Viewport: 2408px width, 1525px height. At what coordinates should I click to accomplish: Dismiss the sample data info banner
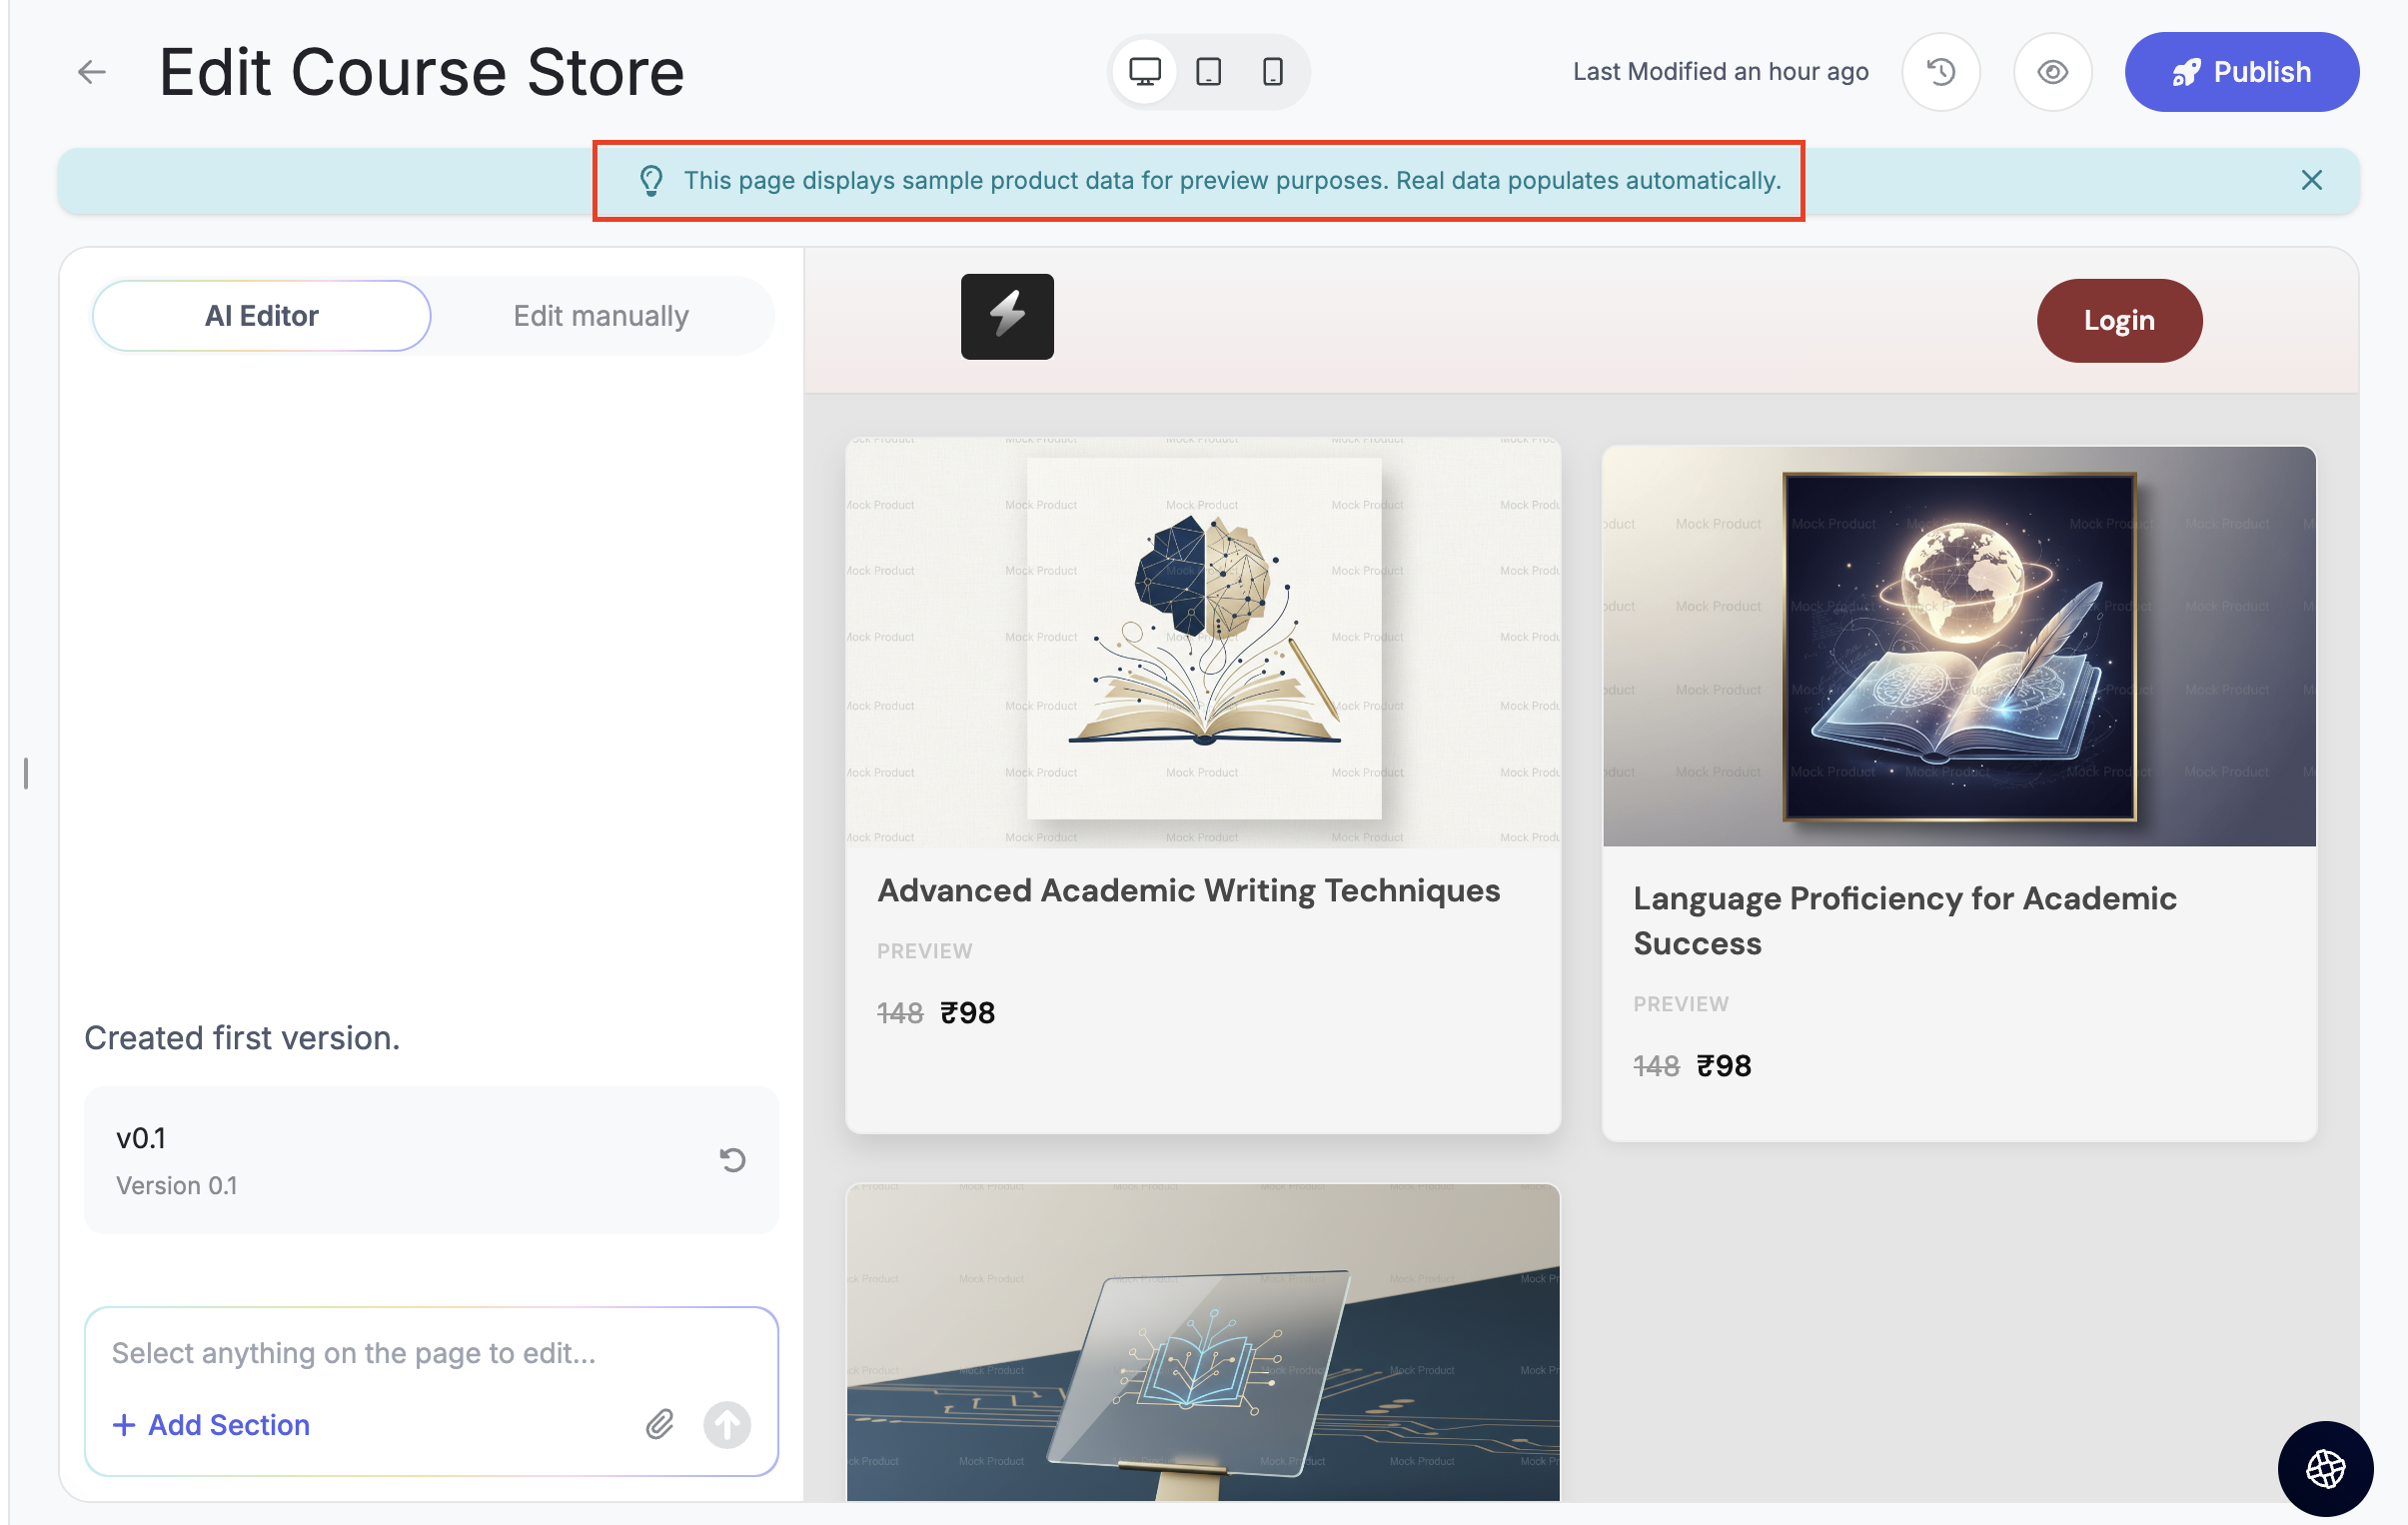pyautogui.click(x=2311, y=180)
